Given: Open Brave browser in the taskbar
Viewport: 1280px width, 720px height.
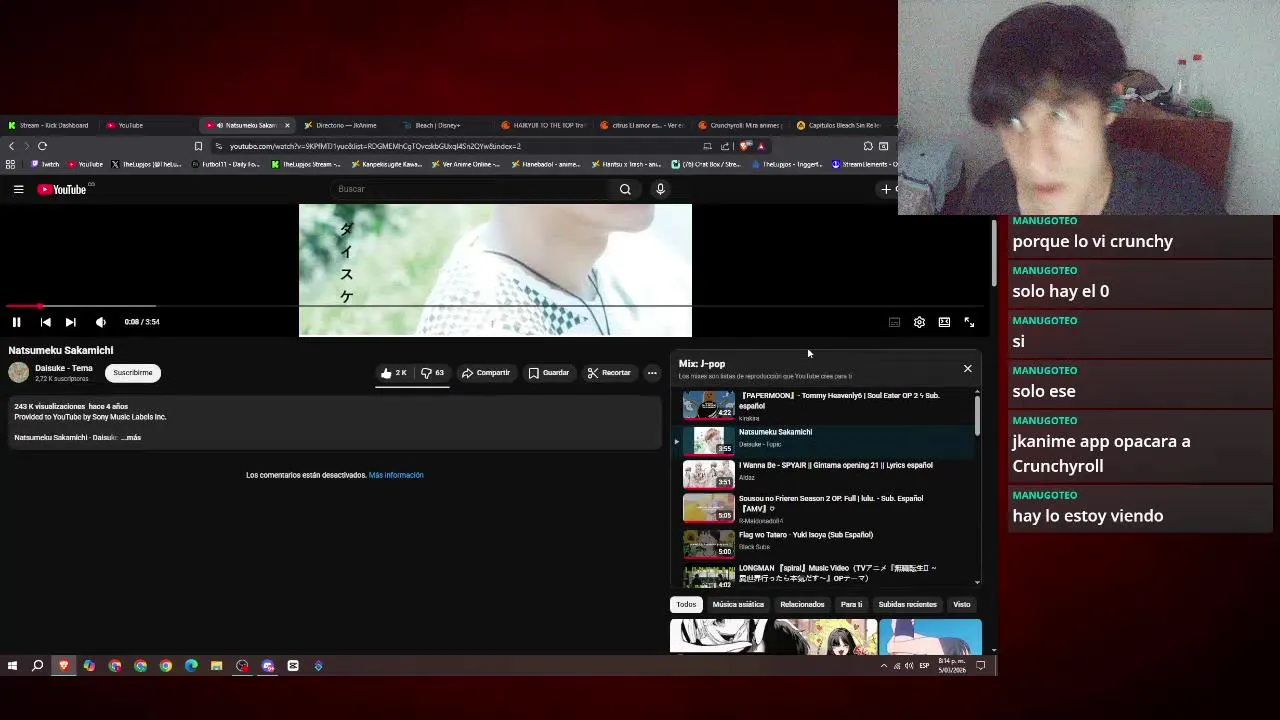Looking at the screenshot, I should [64, 666].
